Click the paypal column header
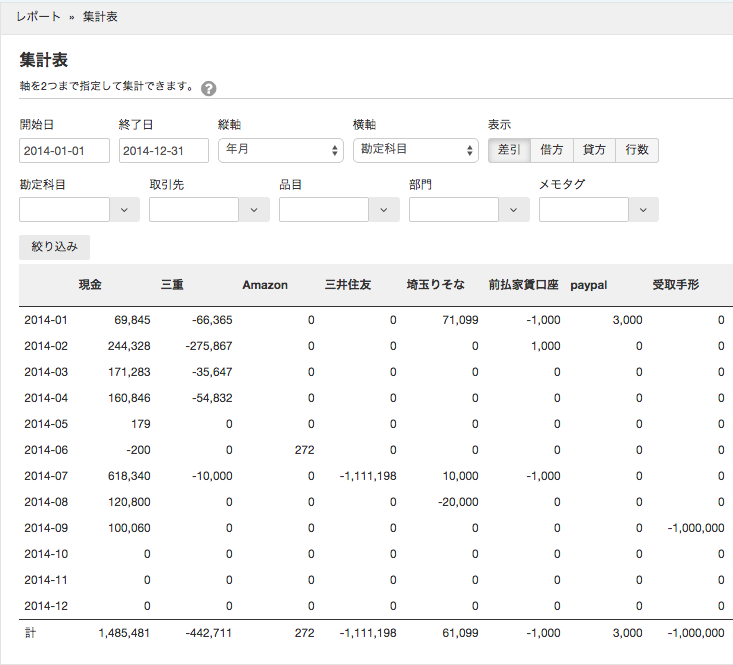The image size is (733, 665). pyautogui.click(x=589, y=285)
